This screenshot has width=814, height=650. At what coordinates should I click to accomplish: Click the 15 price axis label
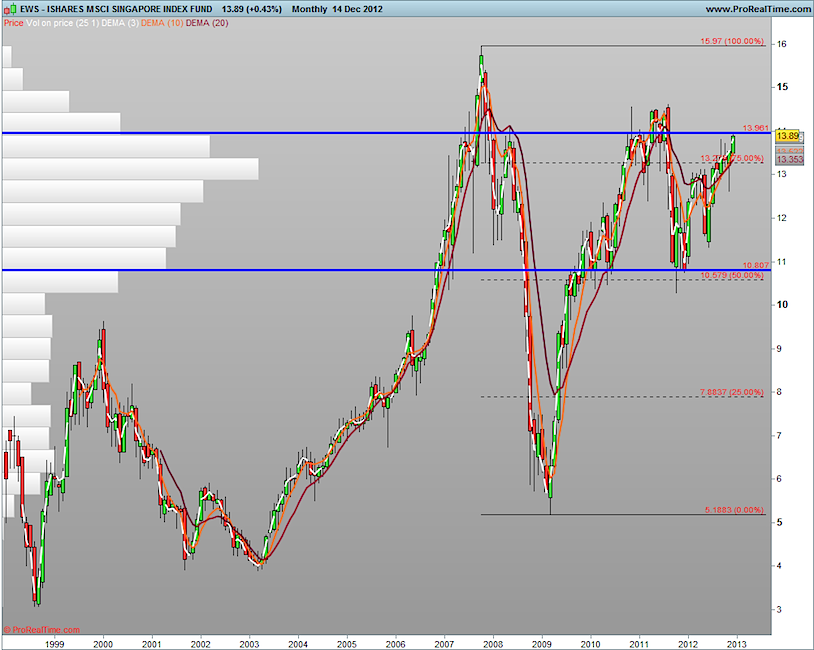pyautogui.click(x=782, y=87)
